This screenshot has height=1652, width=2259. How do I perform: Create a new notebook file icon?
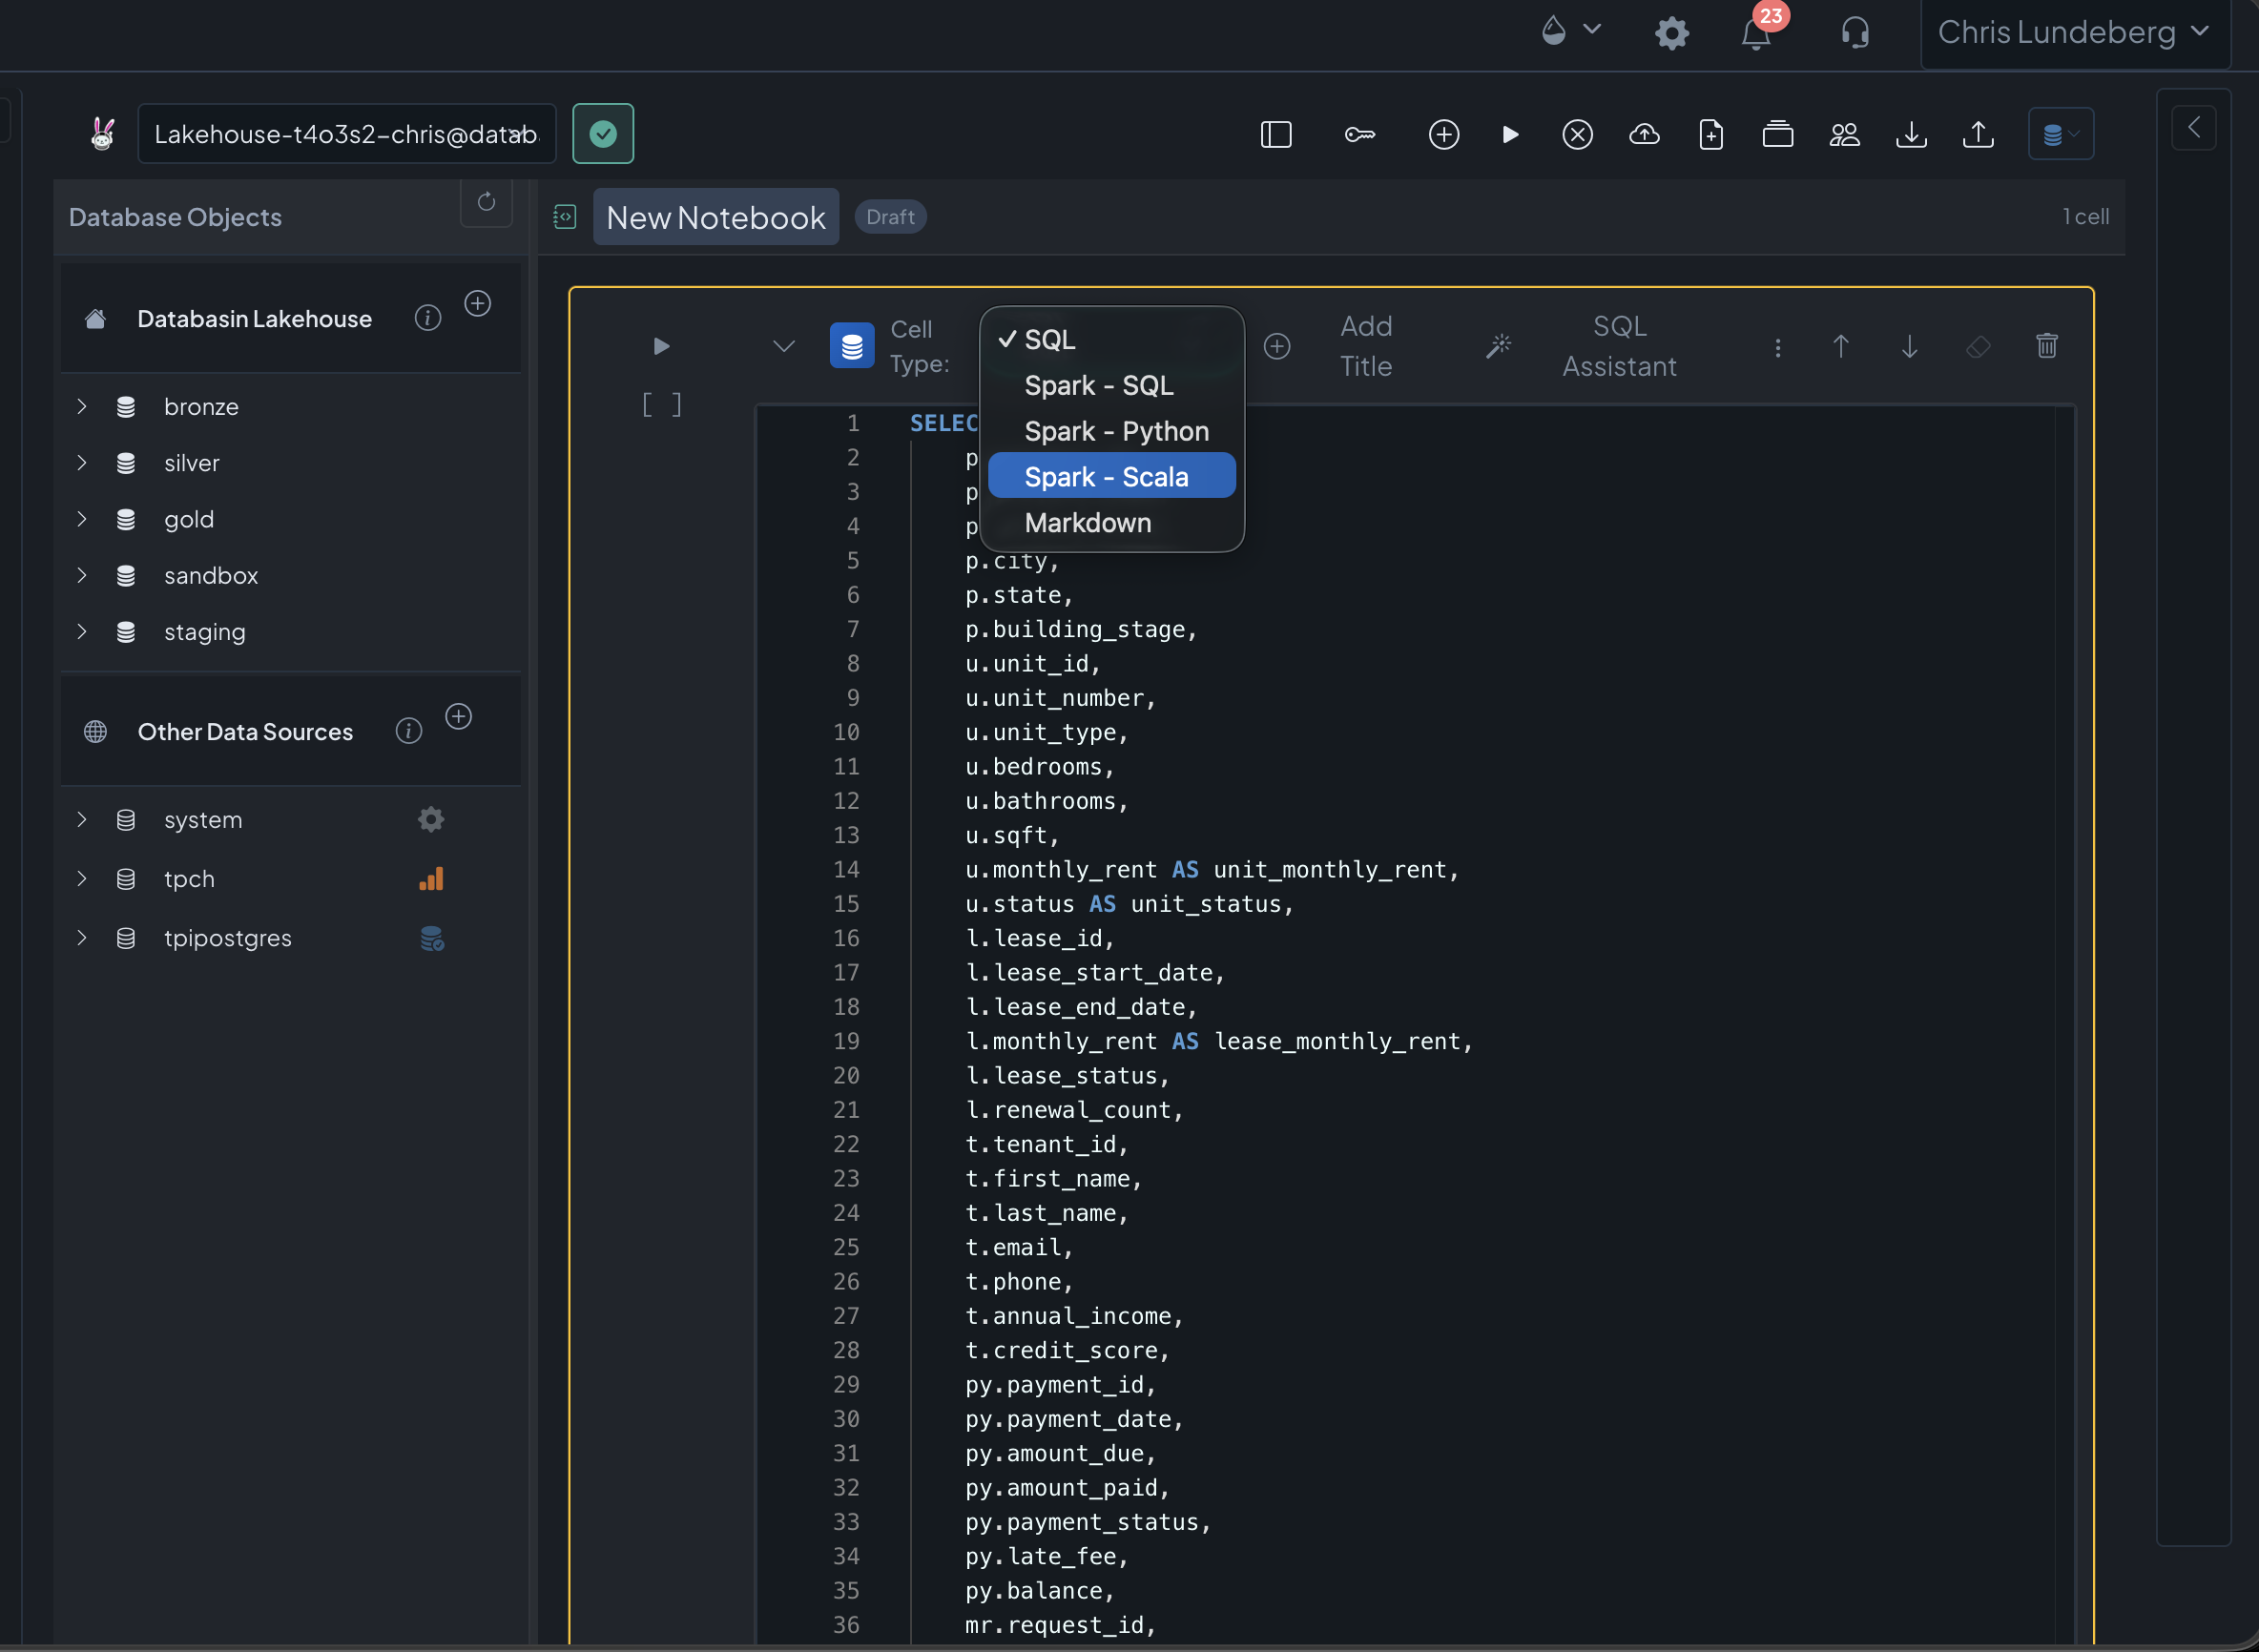pos(1711,134)
